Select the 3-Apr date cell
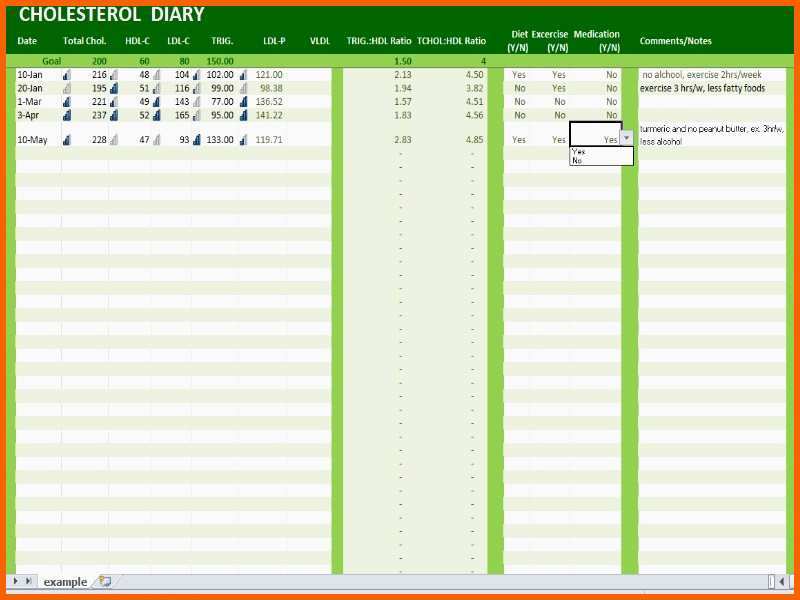This screenshot has height=600, width=800. pos(28,115)
